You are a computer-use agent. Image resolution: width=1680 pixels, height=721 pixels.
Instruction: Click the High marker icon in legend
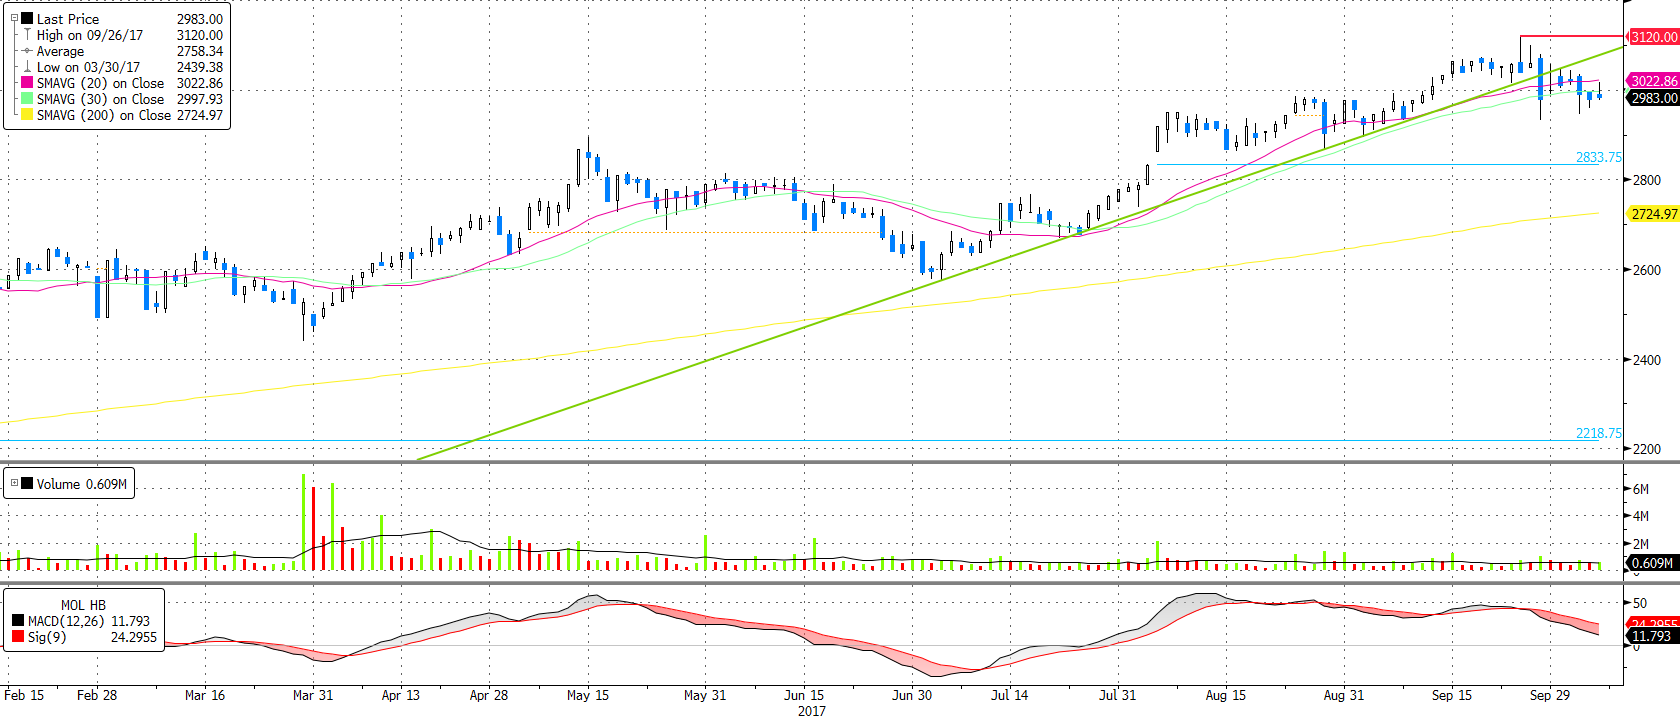click(x=27, y=35)
